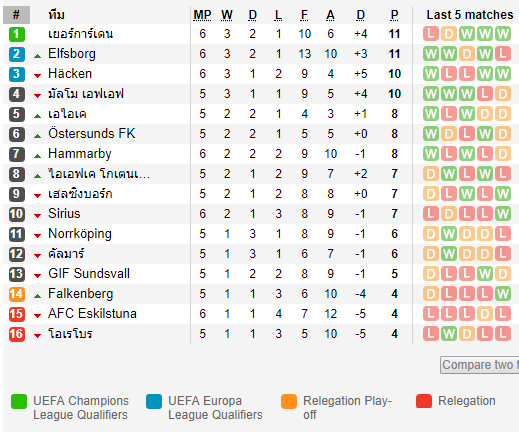Image resolution: width=519 pixels, height=432 pixels.
Task: Sort table by P points header
Action: [394, 15]
